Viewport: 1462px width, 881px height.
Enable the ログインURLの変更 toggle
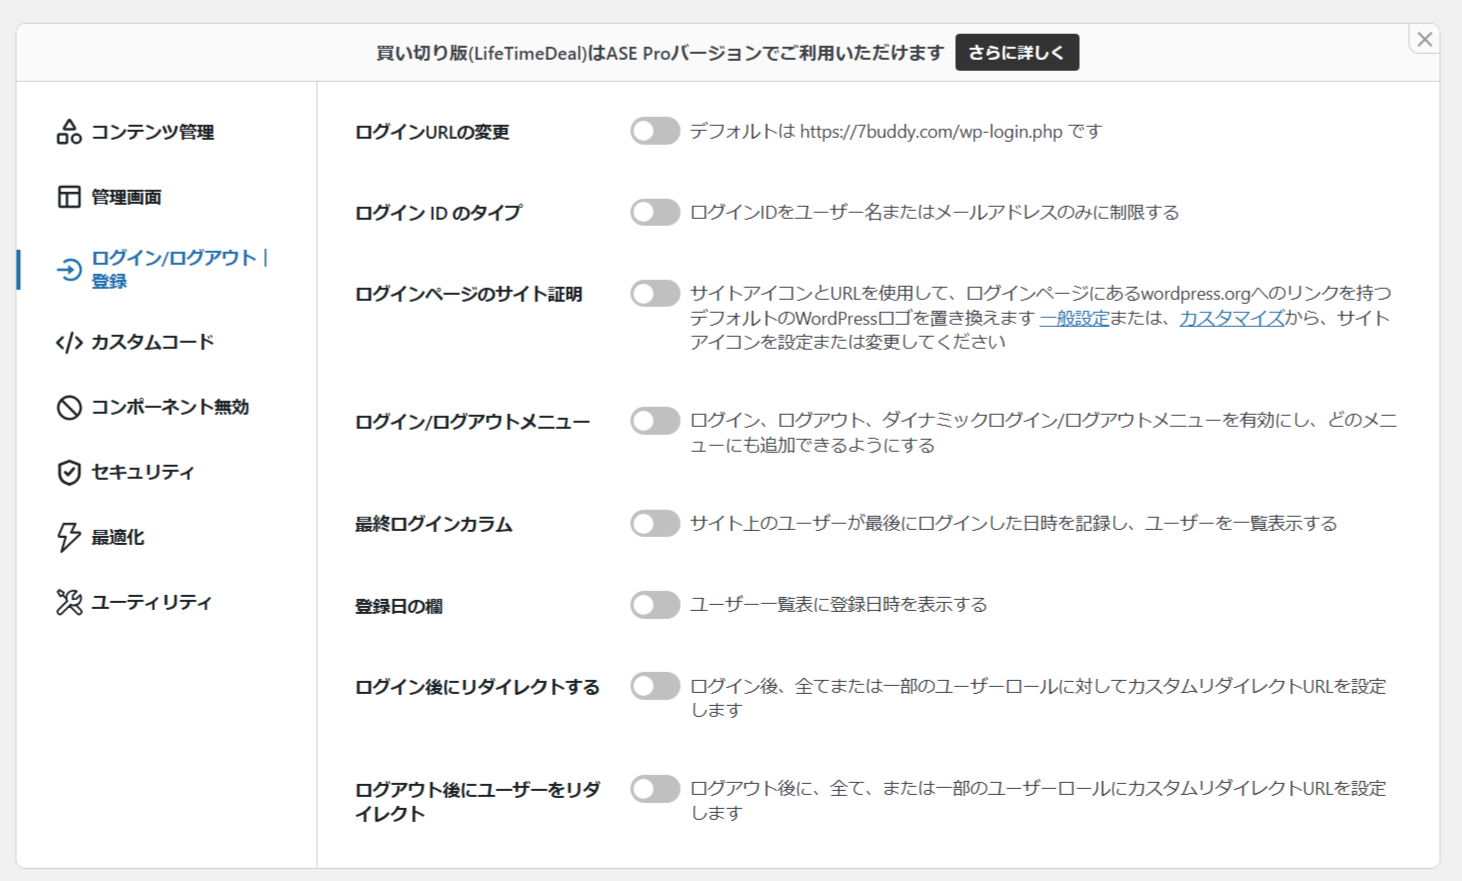click(x=655, y=131)
